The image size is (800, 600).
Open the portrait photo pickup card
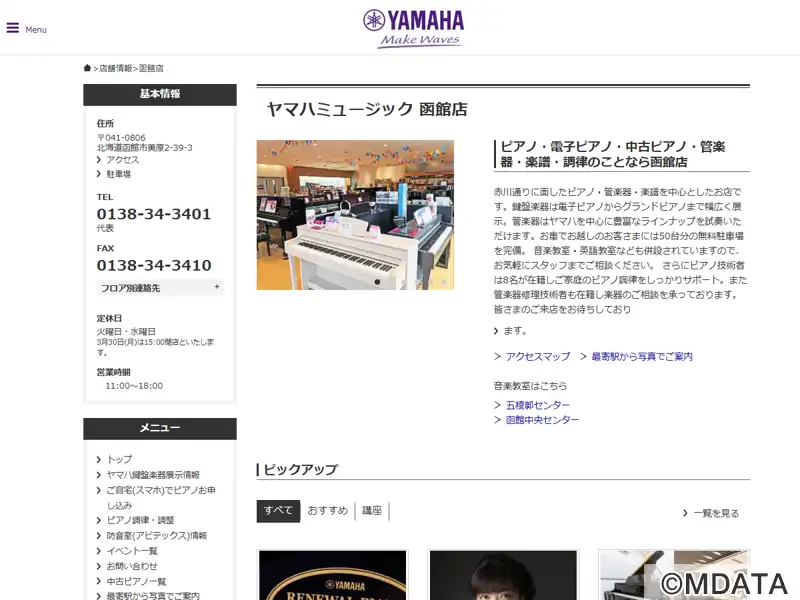pyautogui.click(x=504, y=575)
